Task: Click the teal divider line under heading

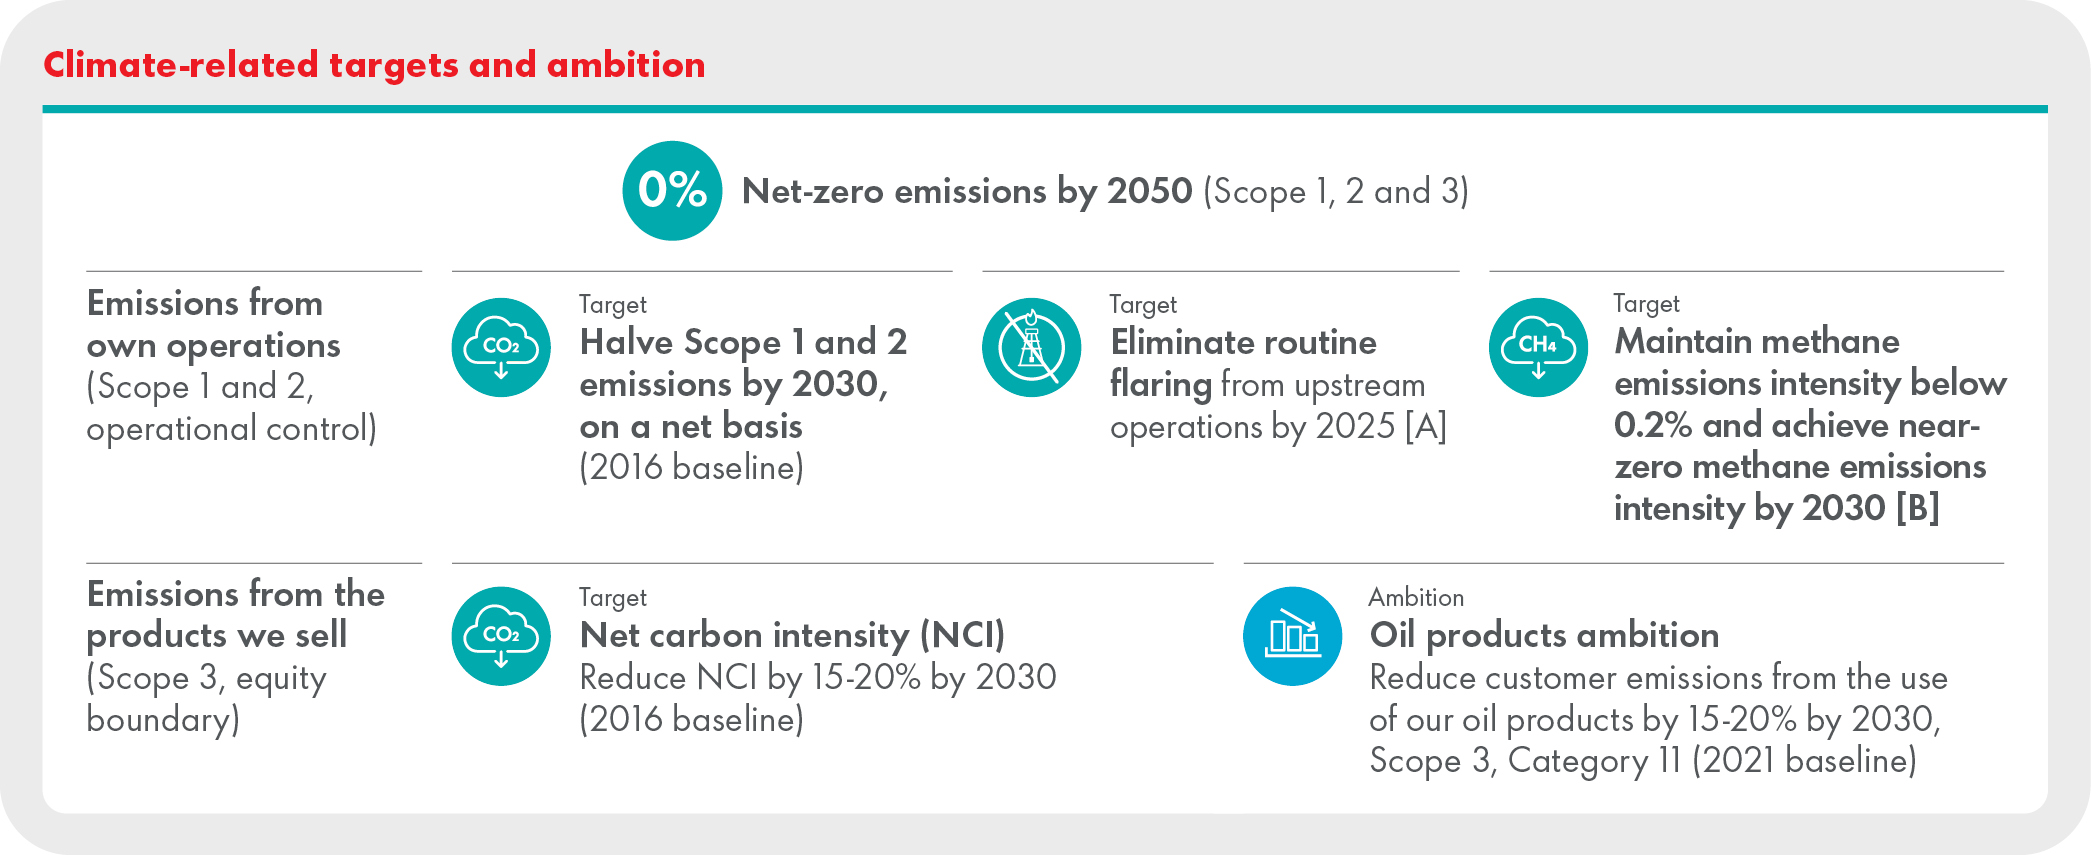Action: pos(1044,109)
